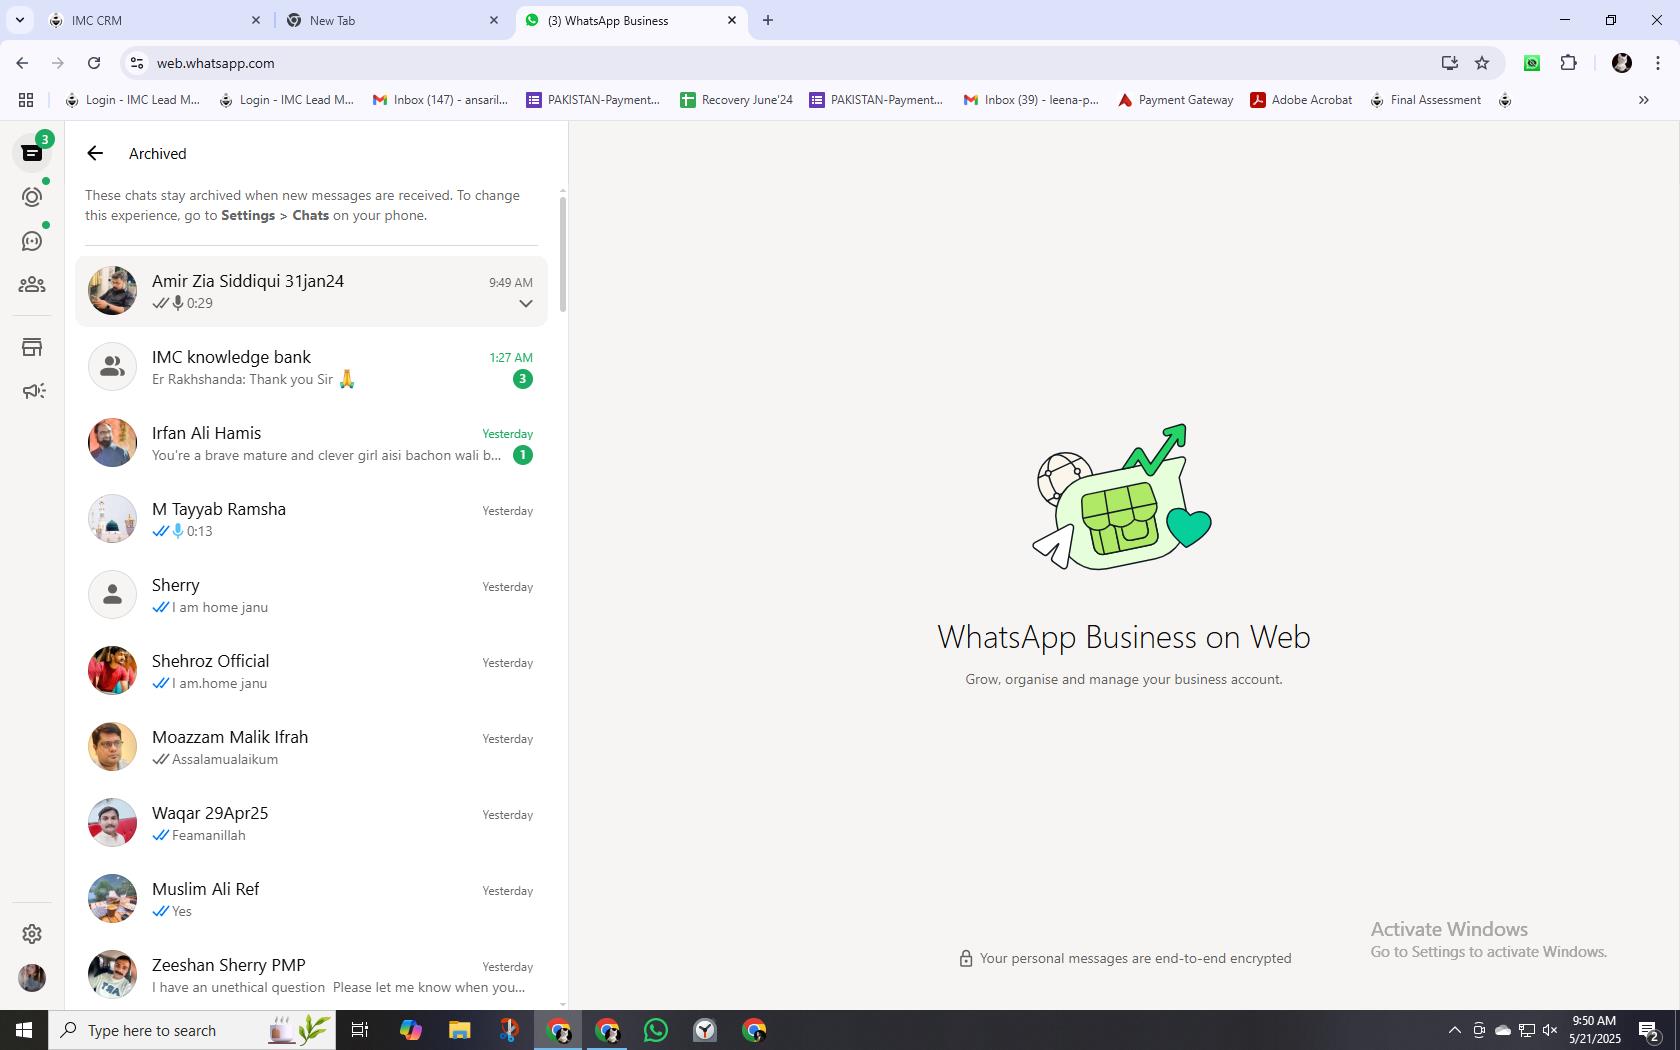The height and width of the screenshot is (1050, 1680).
Task: Open the Channels icon in sidebar
Action: coord(32,241)
